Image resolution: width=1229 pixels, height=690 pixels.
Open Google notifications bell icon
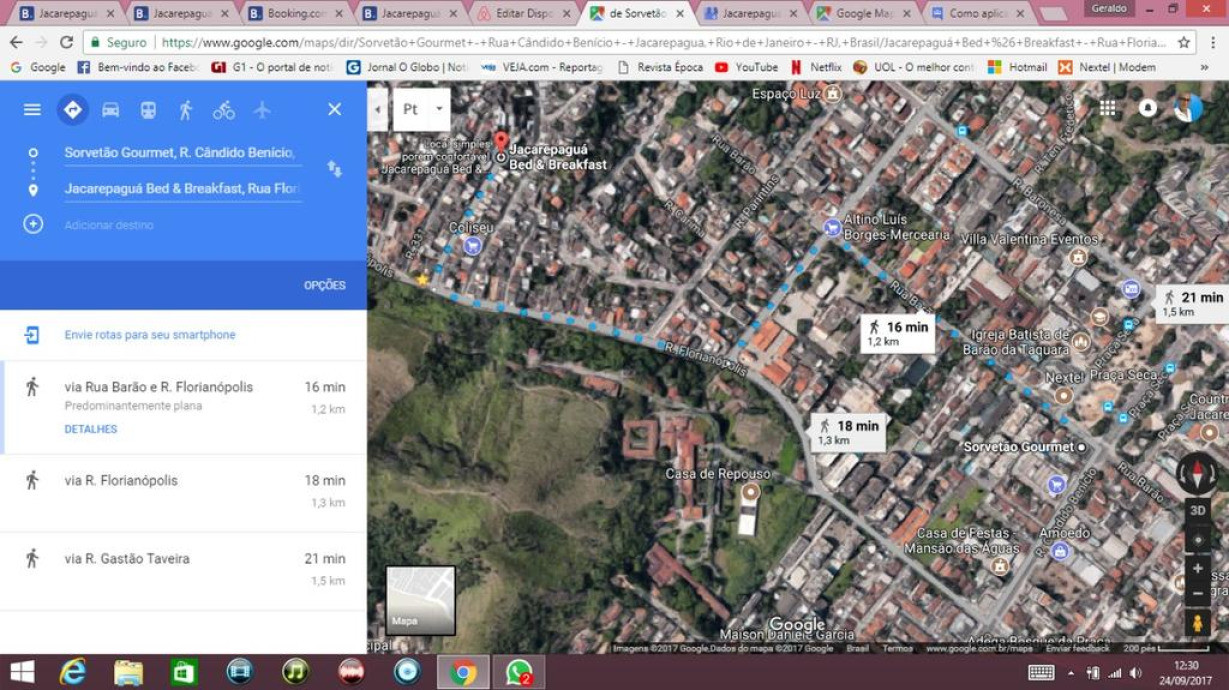1147,108
